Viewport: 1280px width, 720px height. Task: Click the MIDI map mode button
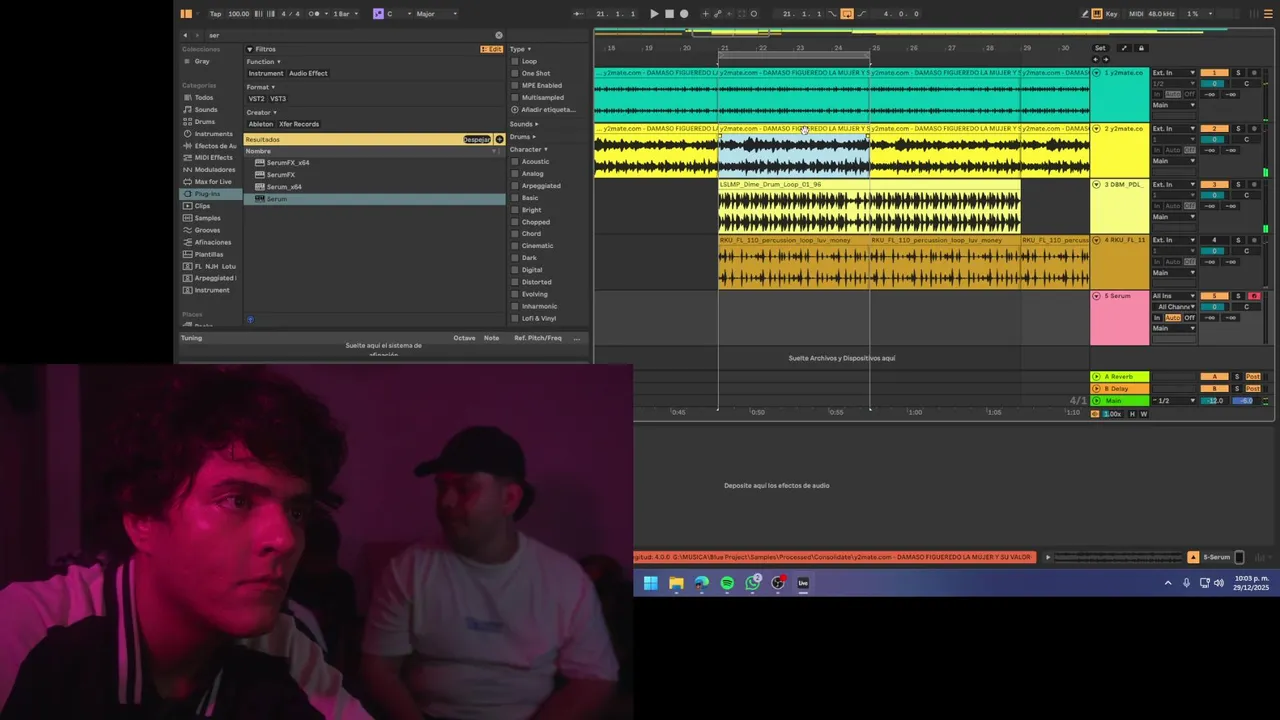coord(1136,14)
